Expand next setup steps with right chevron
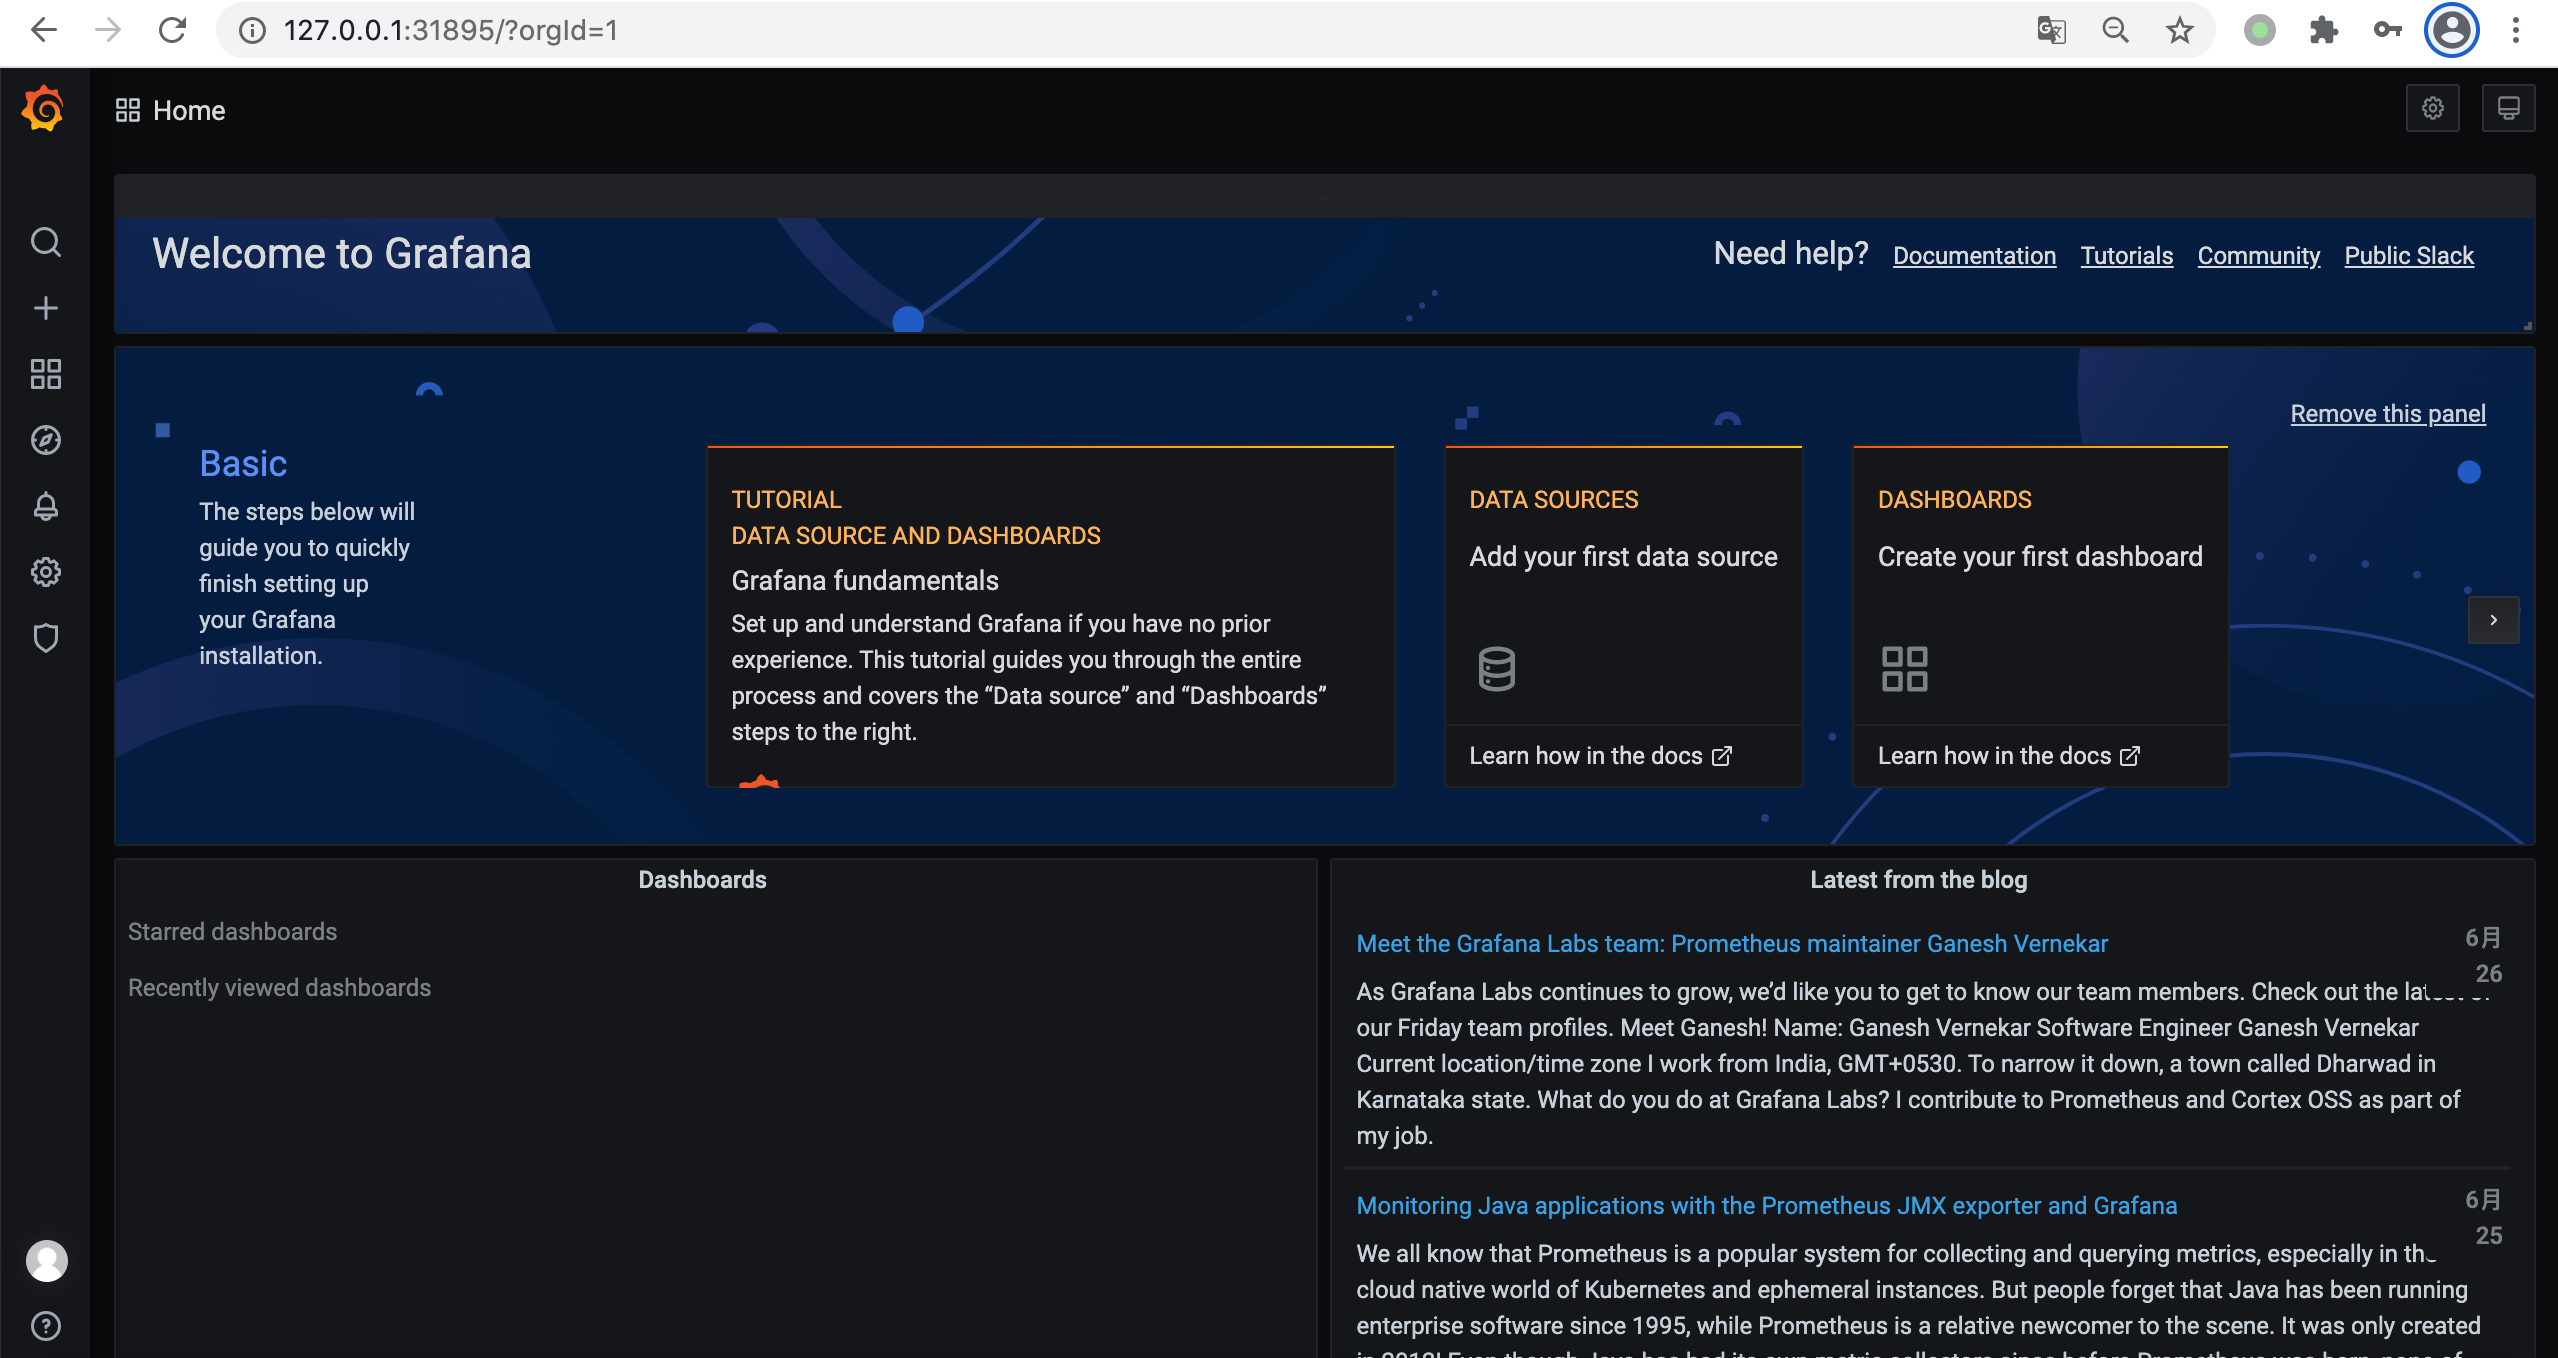 click(x=2493, y=620)
